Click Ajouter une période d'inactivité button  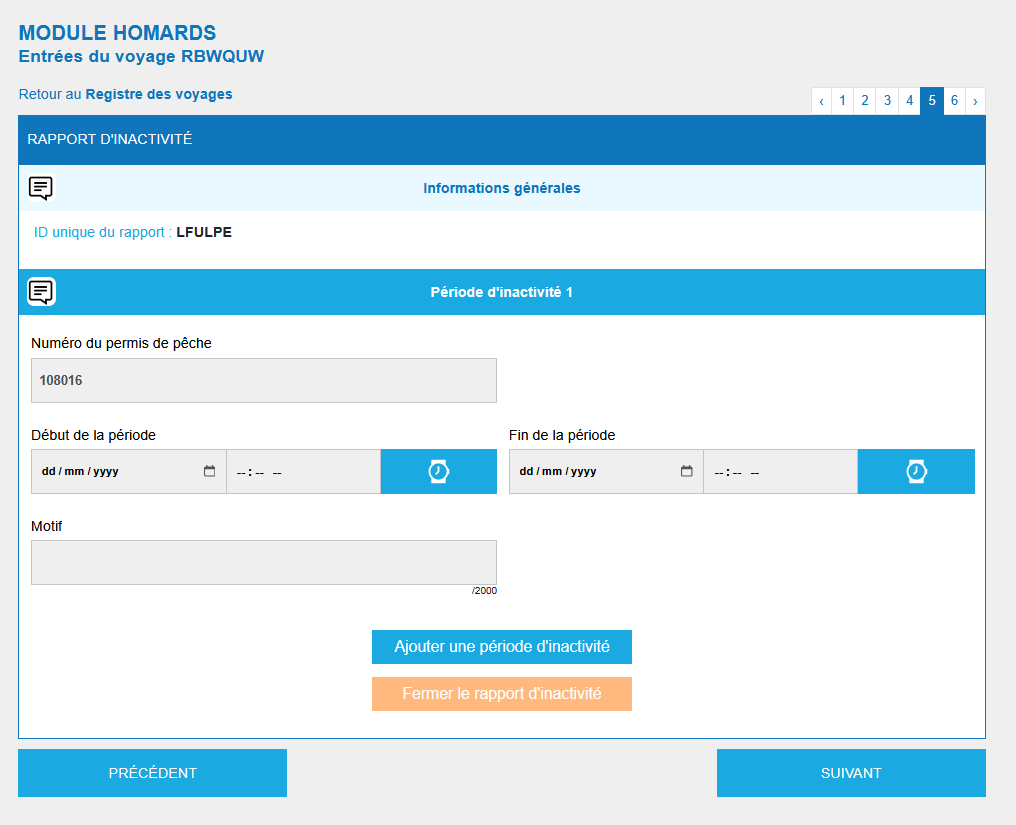[x=501, y=647]
